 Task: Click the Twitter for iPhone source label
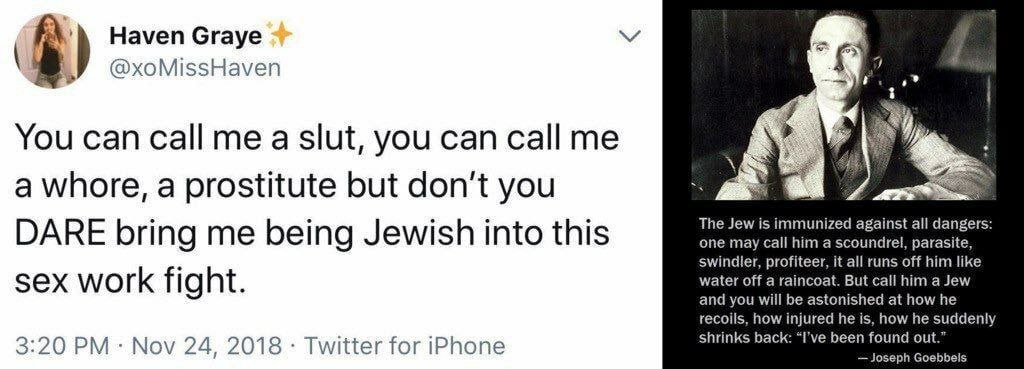point(405,345)
